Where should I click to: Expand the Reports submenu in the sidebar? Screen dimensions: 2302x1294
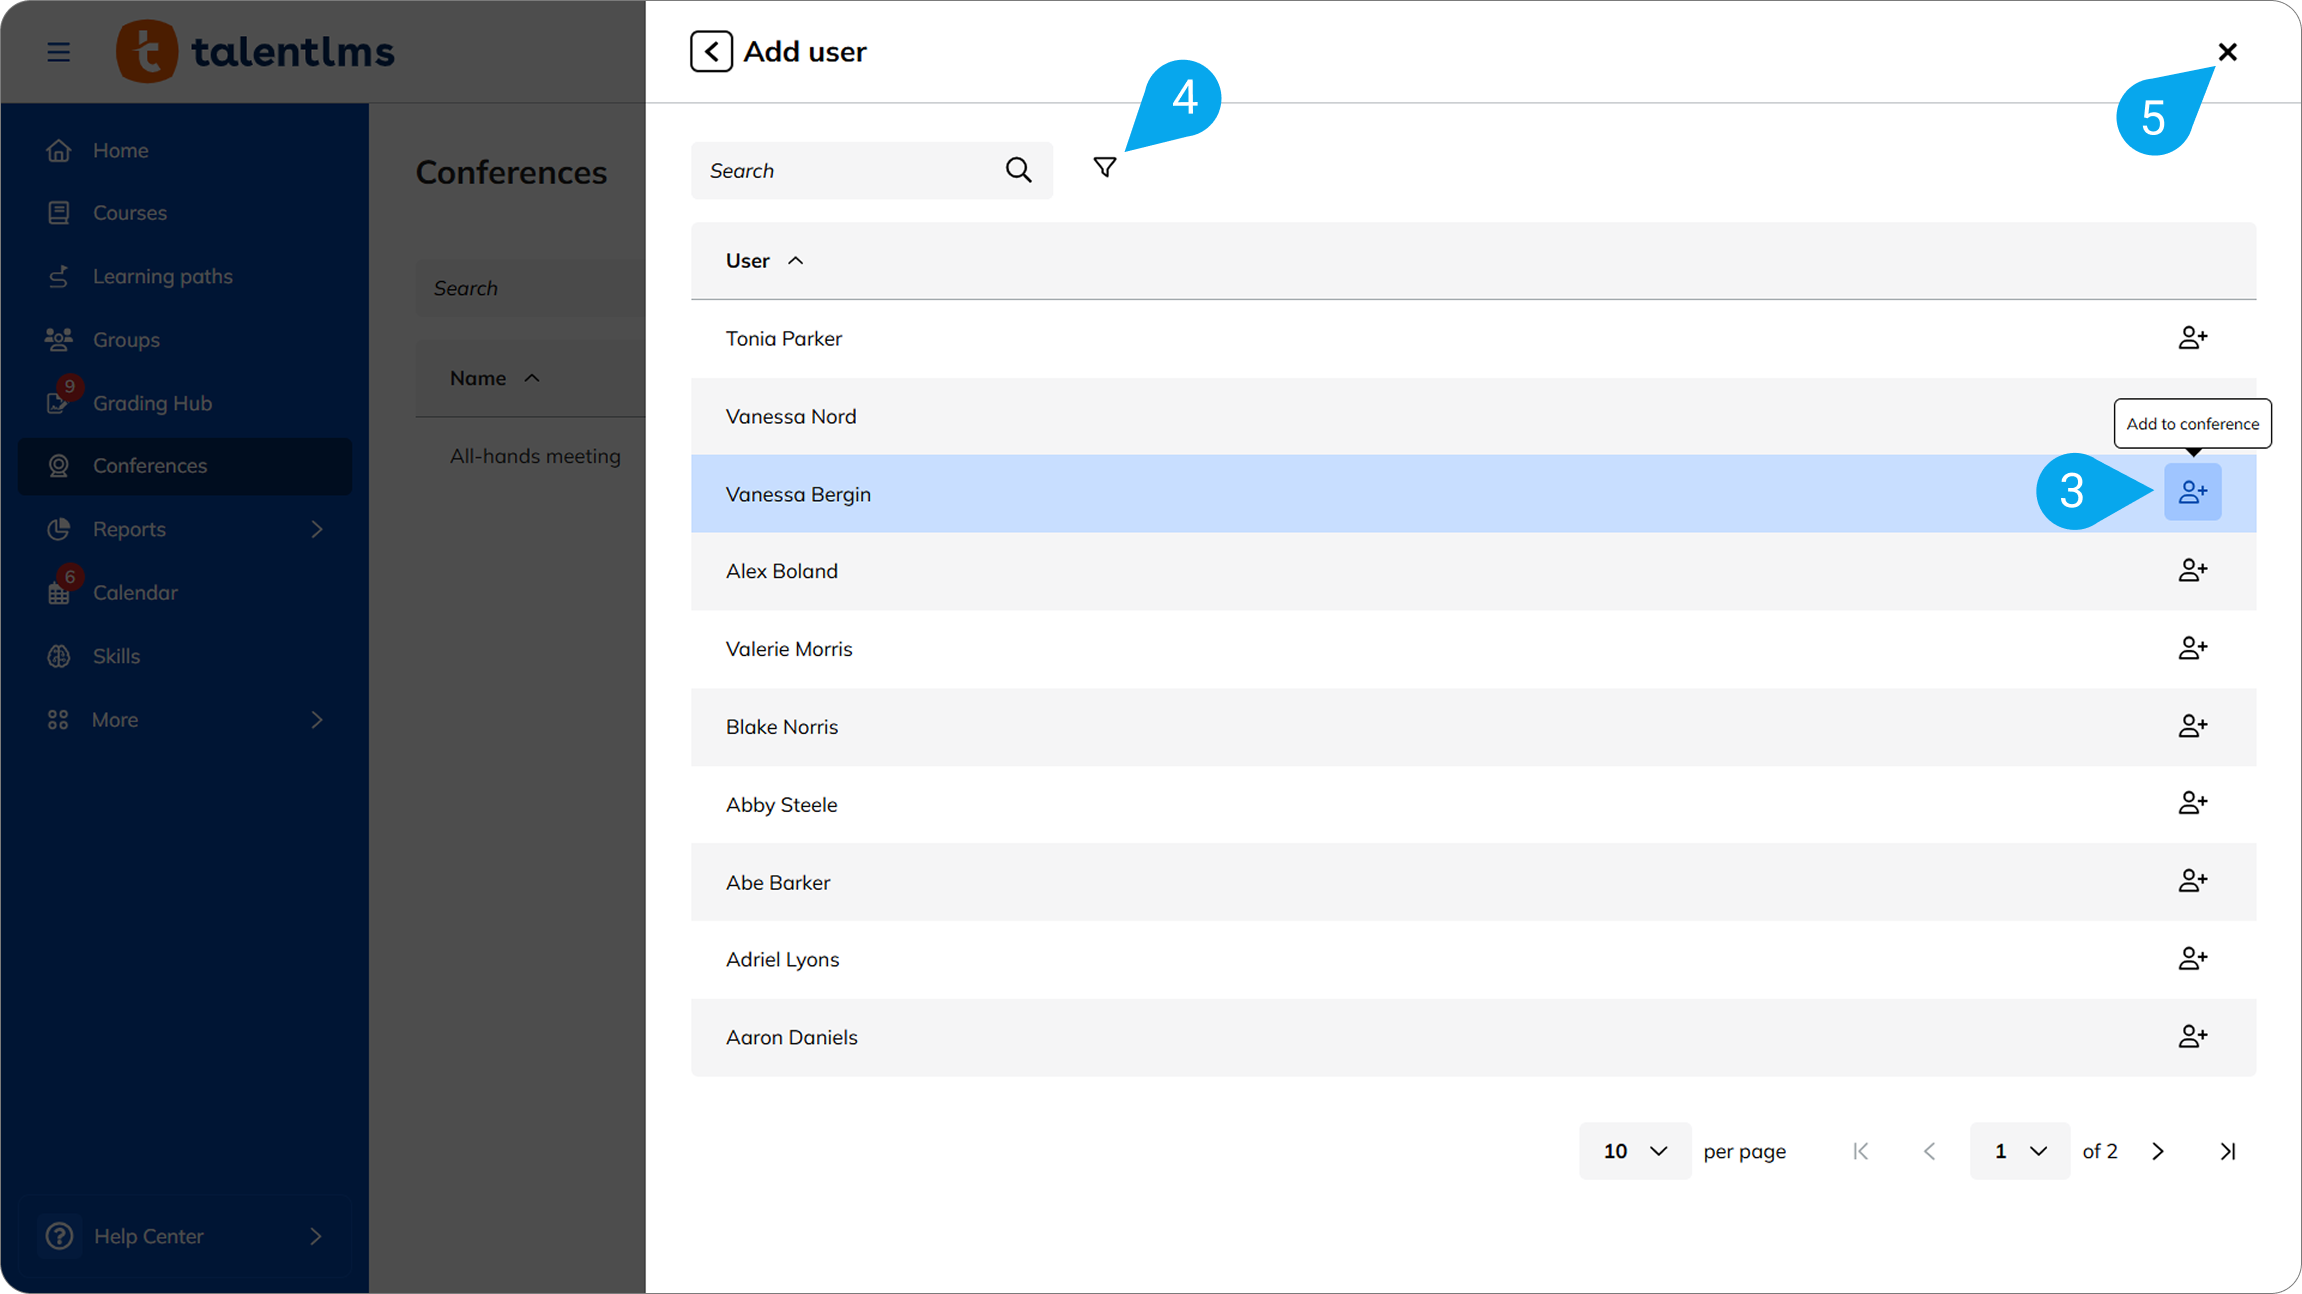coord(316,529)
